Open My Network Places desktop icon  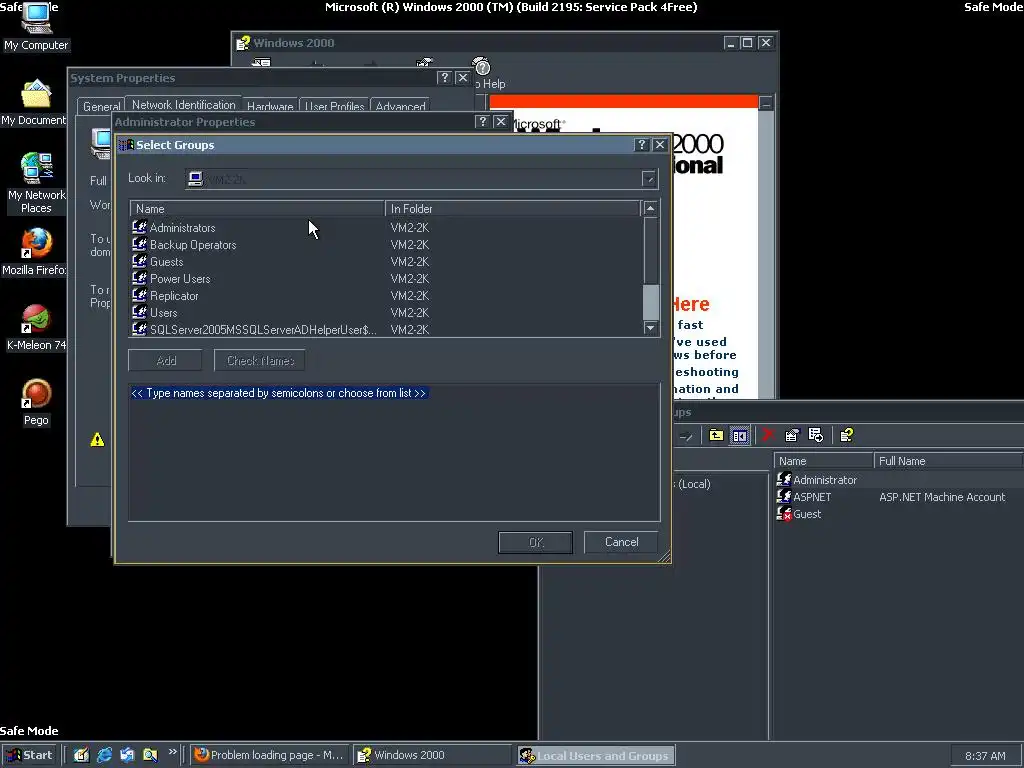coord(37,183)
